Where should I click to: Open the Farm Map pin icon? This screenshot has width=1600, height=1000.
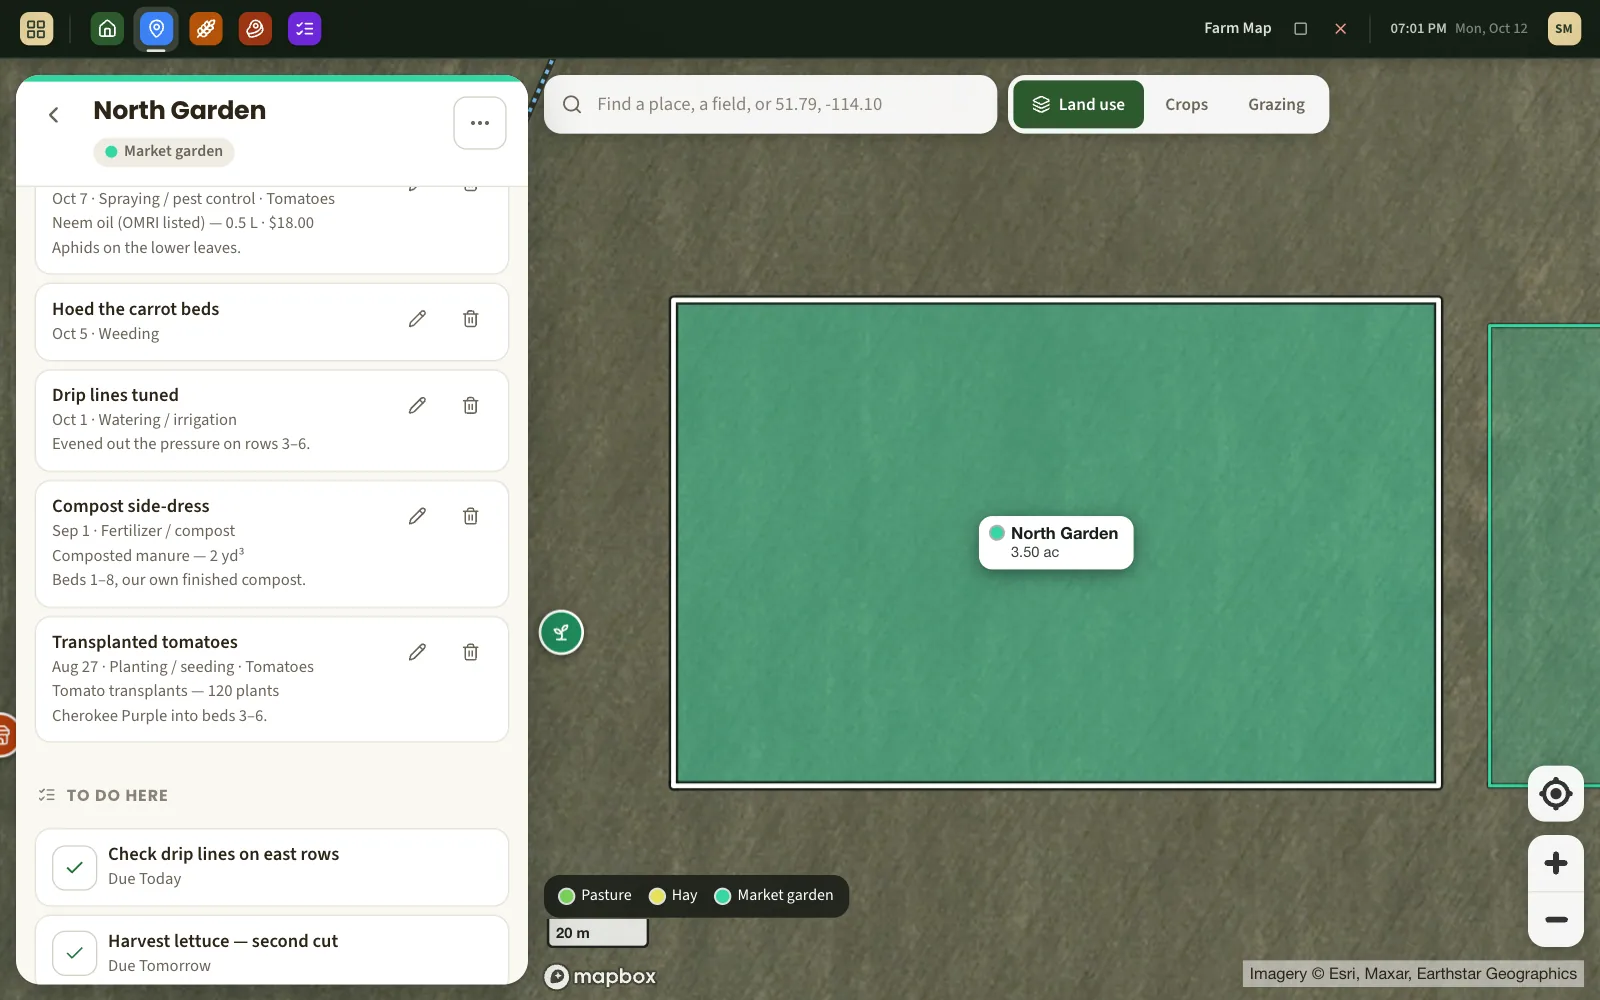[x=156, y=29]
